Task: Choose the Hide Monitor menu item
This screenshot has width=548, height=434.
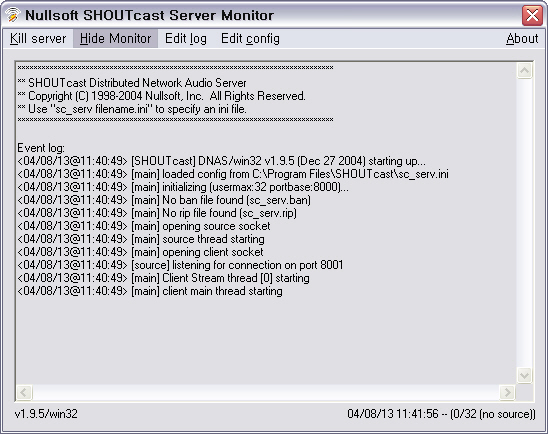Action: pos(115,38)
